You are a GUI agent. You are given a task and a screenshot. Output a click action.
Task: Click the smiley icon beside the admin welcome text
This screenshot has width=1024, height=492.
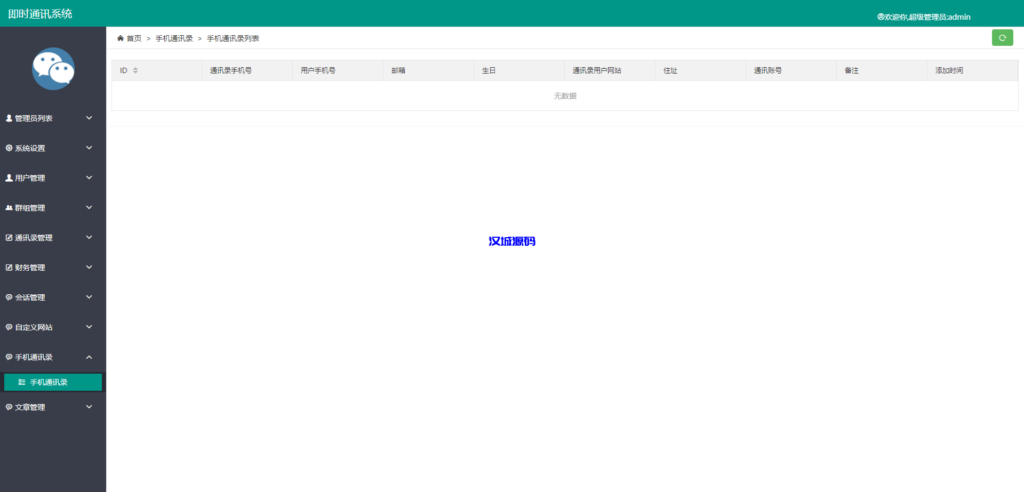point(881,17)
